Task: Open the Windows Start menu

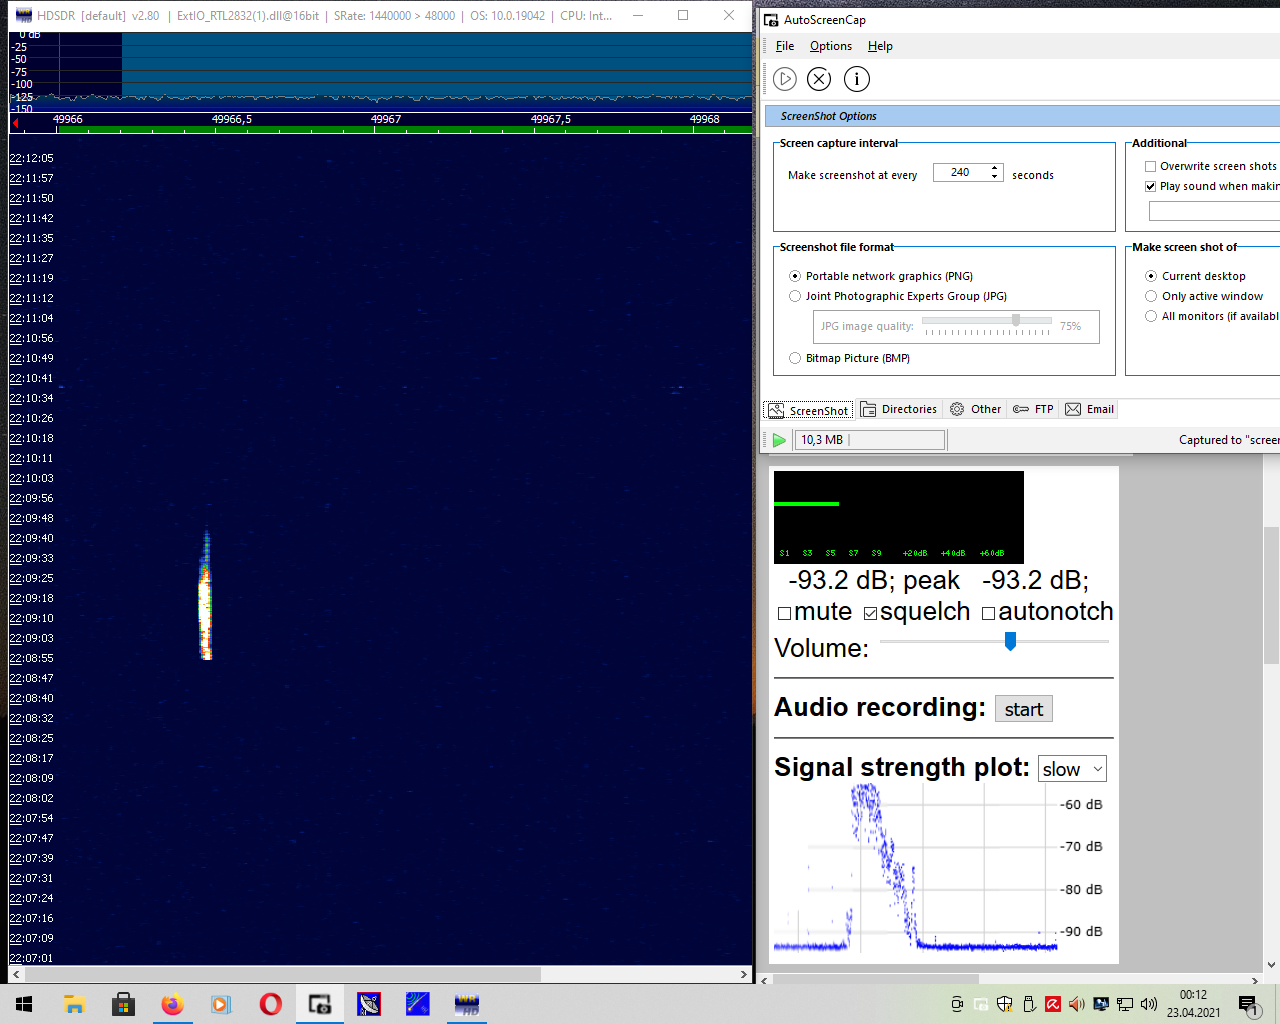Action: (x=24, y=1004)
